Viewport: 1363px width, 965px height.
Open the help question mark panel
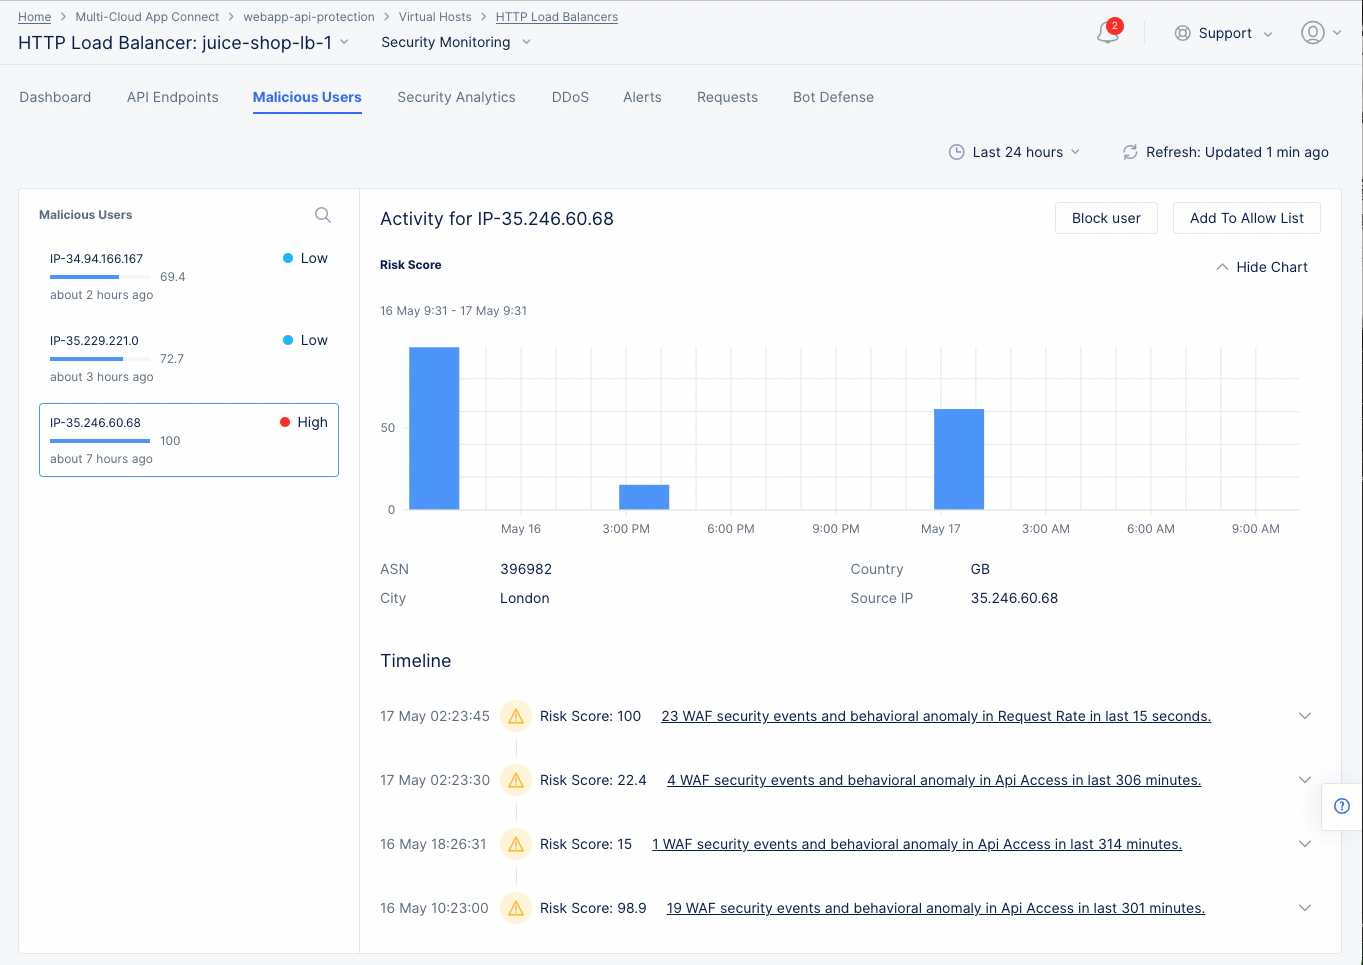(x=1341, y=807)
